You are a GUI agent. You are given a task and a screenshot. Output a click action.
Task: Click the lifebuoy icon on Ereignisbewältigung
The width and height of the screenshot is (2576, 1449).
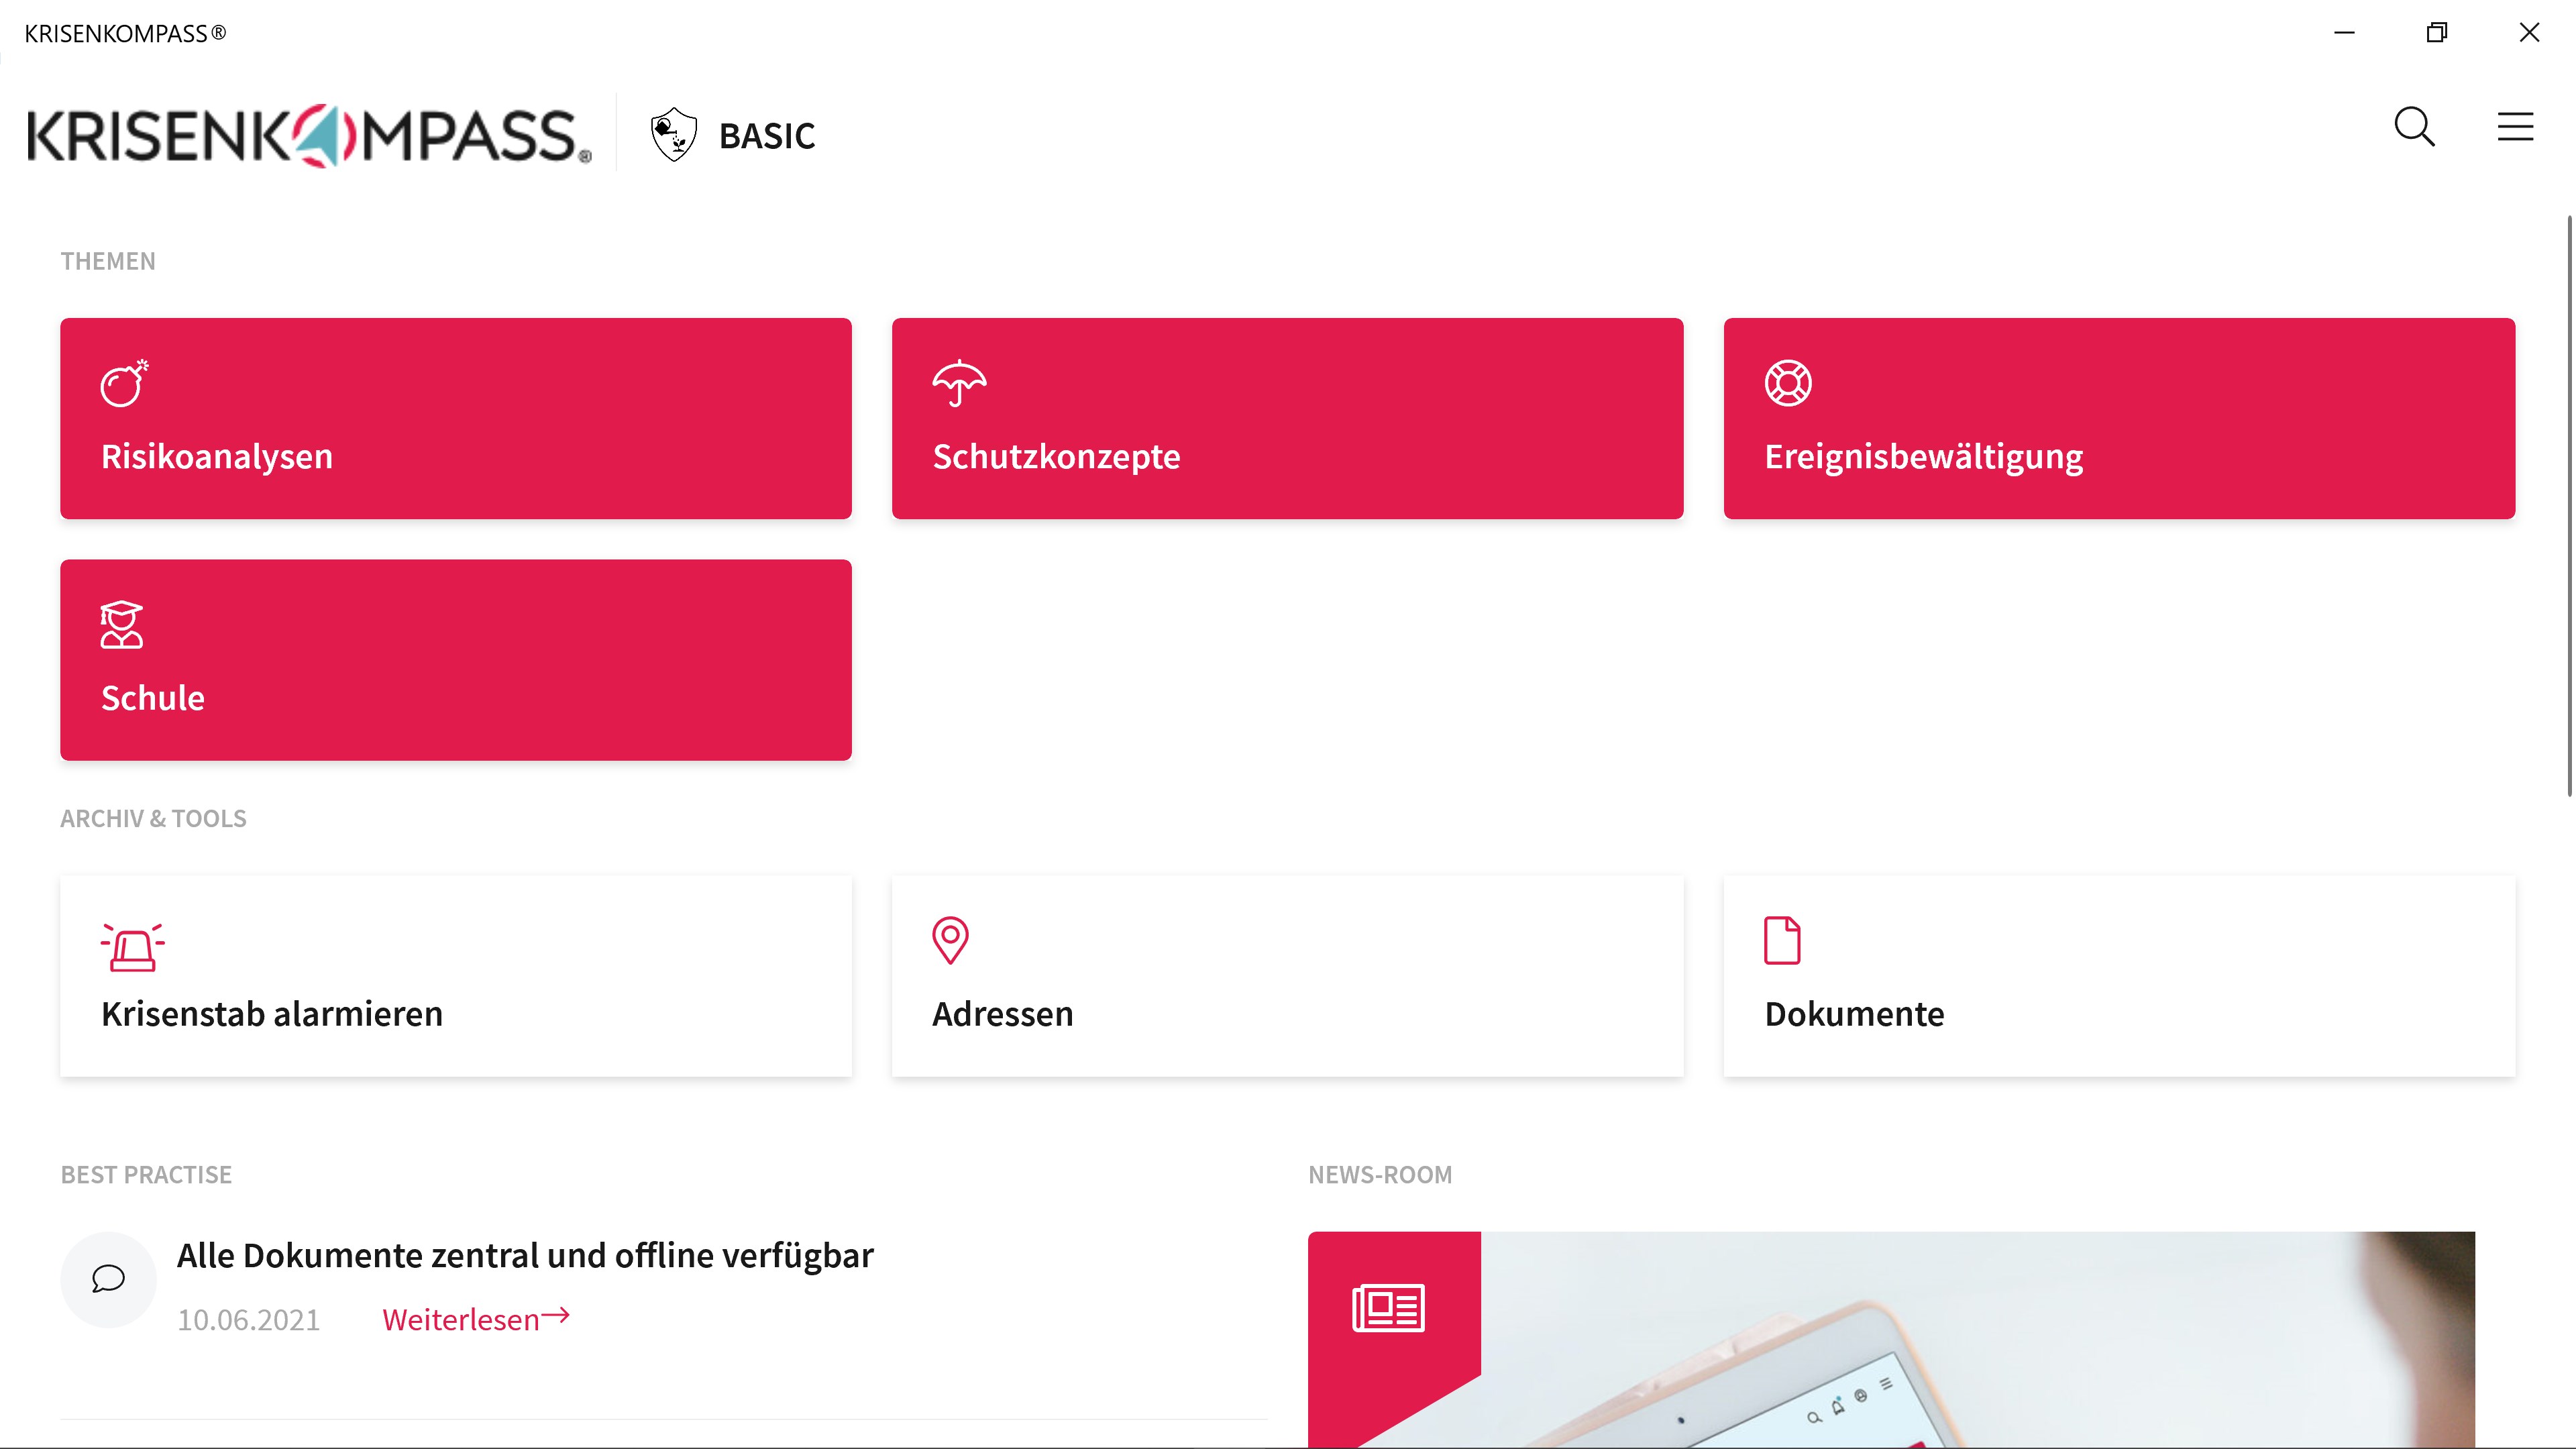(1788, 383)
